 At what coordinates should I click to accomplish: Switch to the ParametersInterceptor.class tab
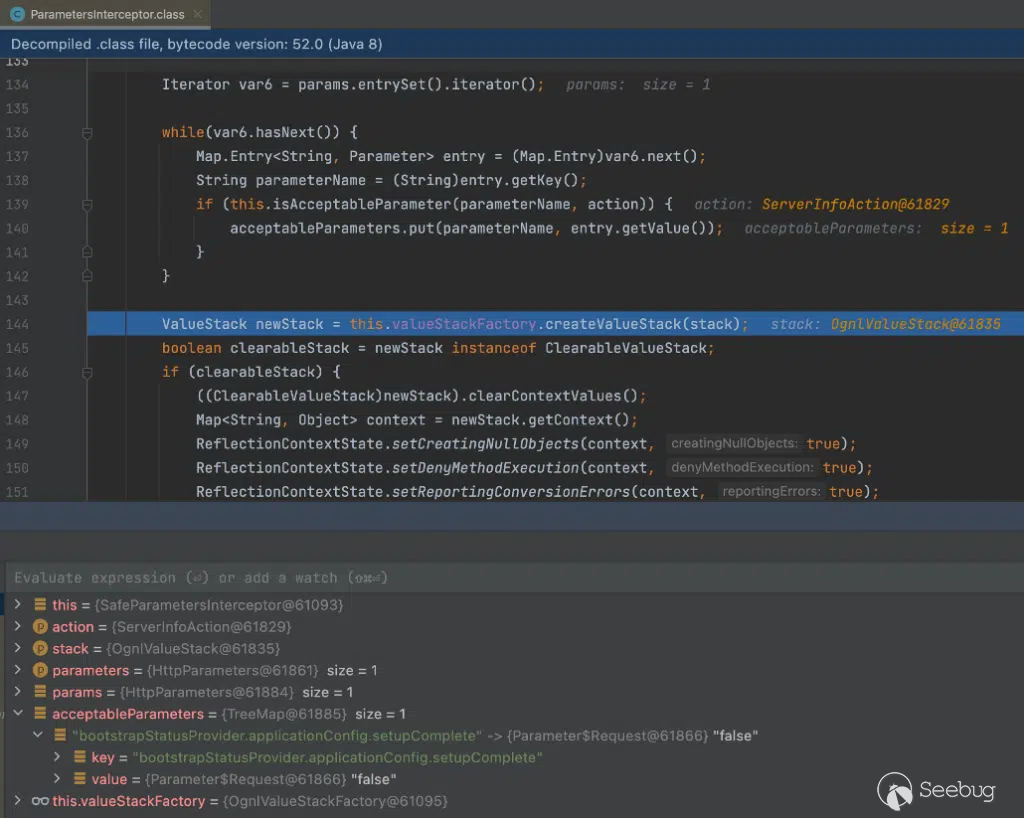[107, 14]
